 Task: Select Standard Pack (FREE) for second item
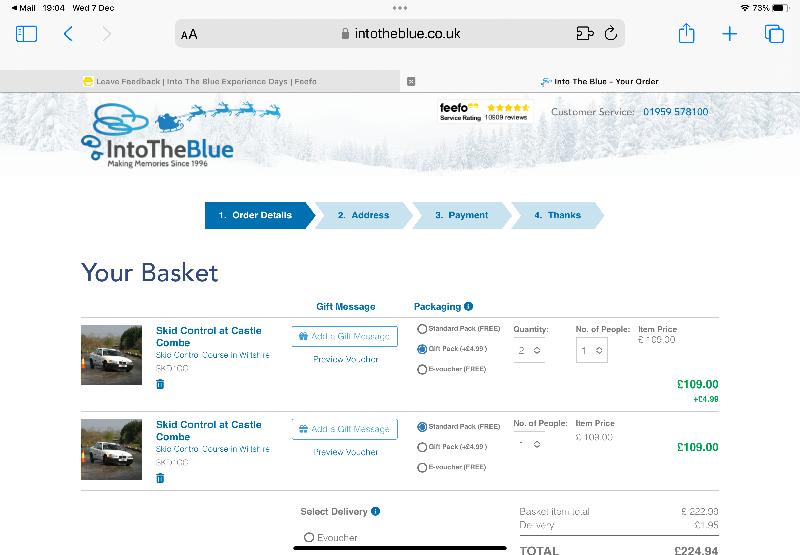(422, 426)
